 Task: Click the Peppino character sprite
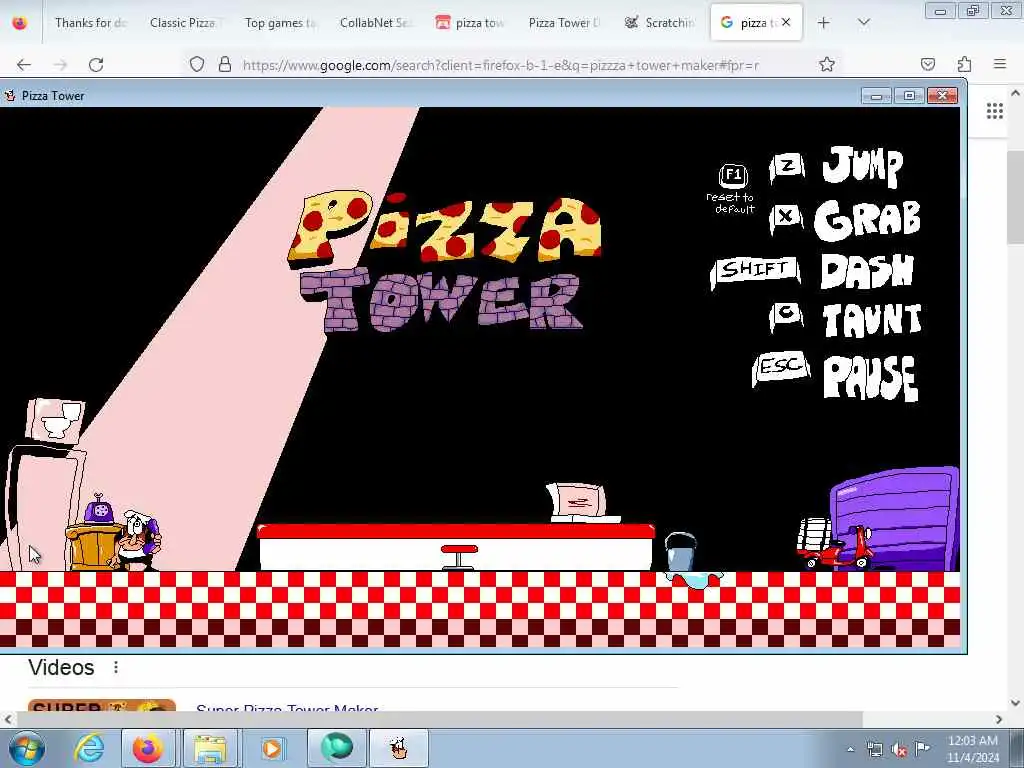136,540
